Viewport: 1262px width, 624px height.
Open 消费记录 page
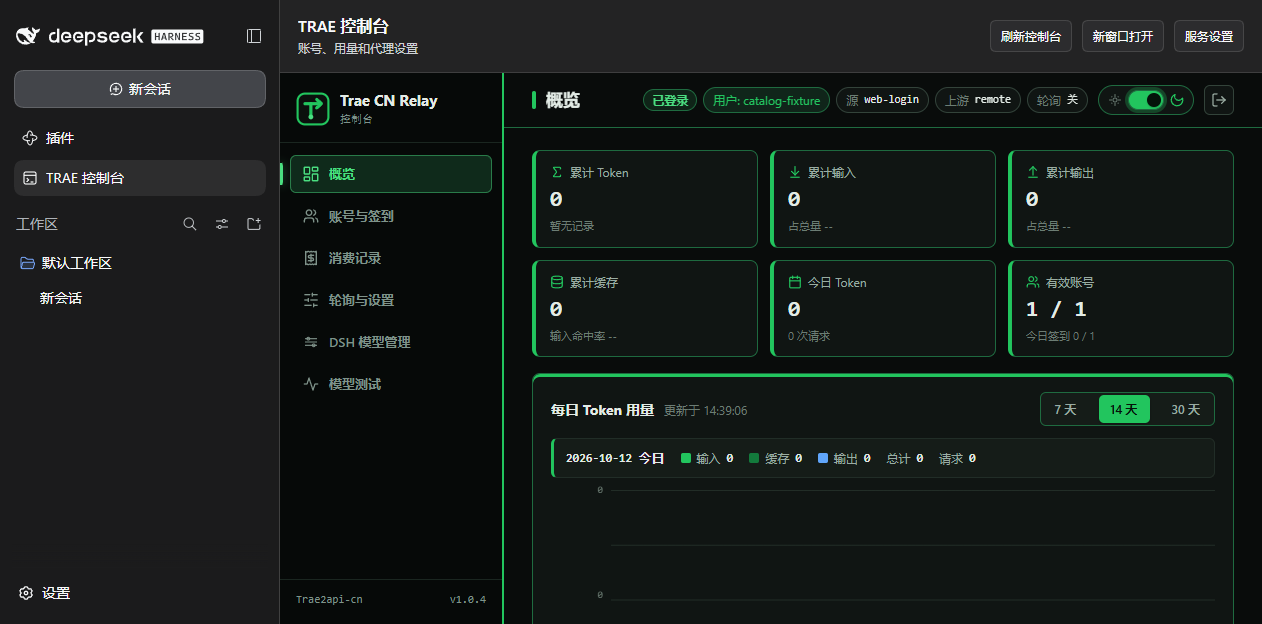coord(391,258)
